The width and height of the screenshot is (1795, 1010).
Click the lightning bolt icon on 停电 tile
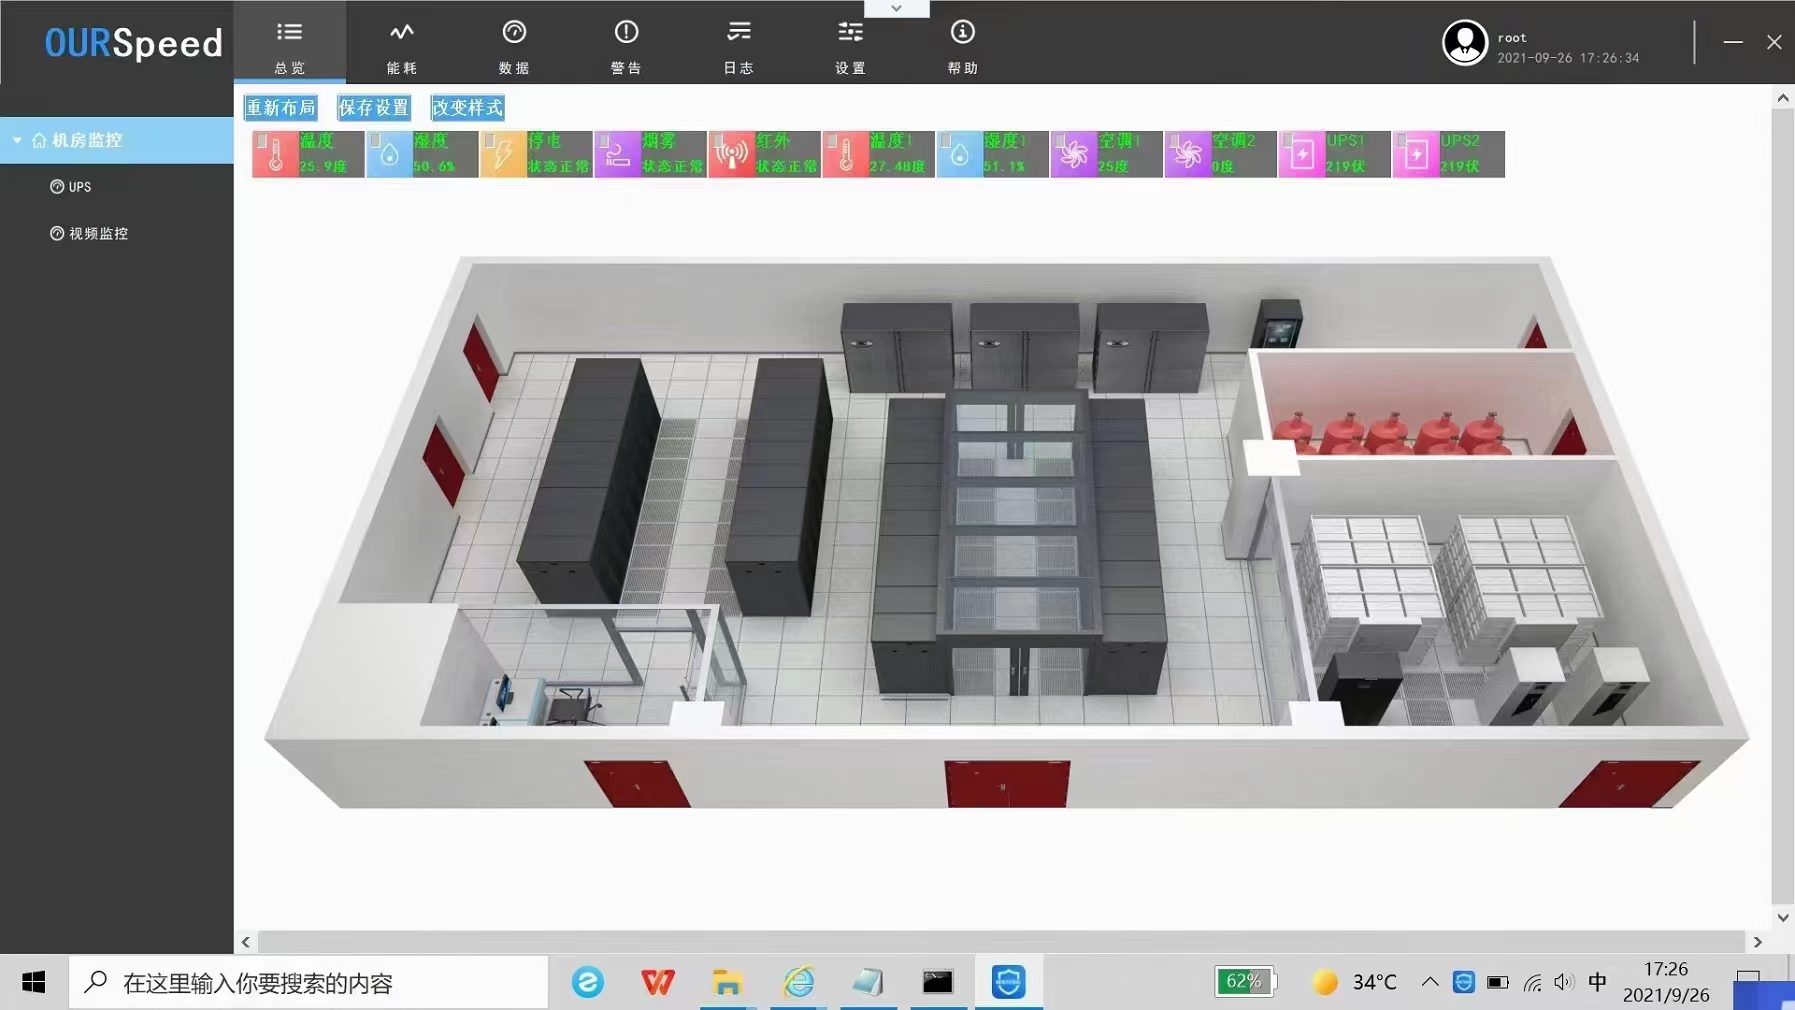pyautogui.click(x=503, y=155)
